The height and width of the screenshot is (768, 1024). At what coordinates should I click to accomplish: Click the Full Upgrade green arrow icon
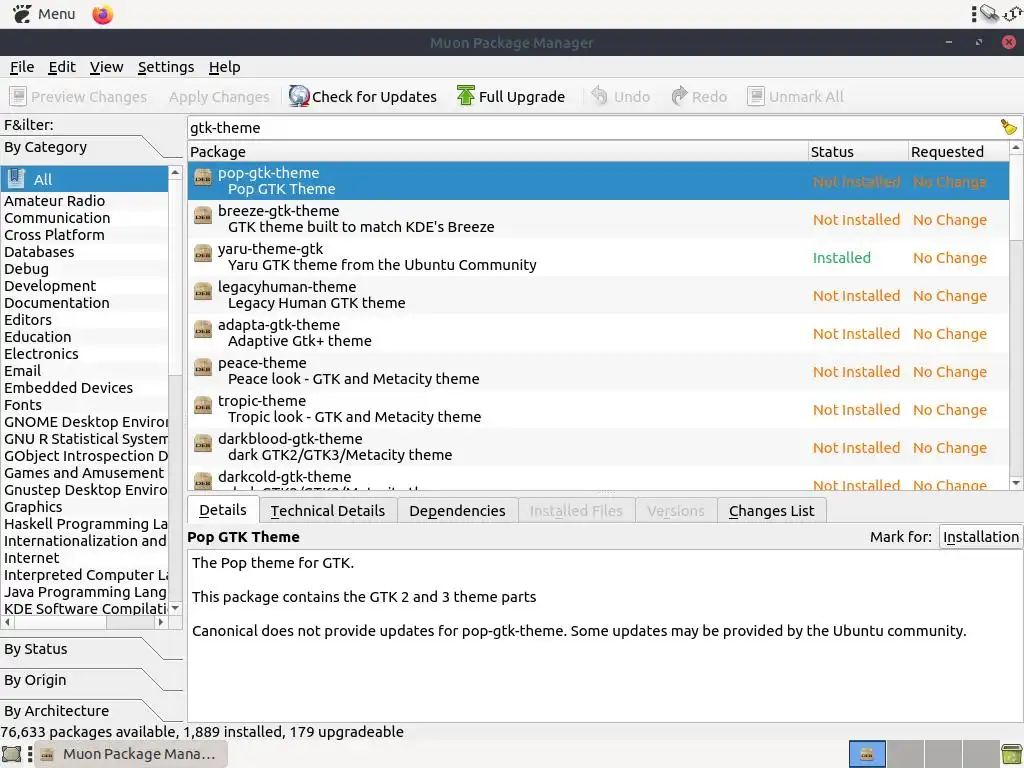tap(466, 96)
